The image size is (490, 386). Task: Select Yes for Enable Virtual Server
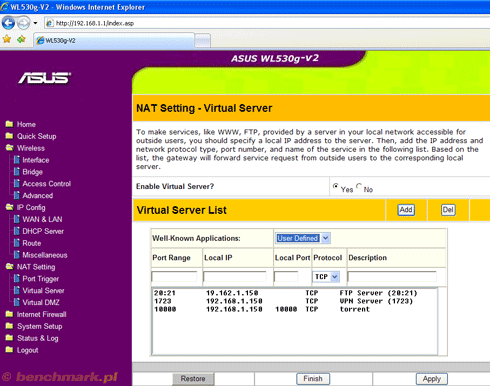pos(335,186)
